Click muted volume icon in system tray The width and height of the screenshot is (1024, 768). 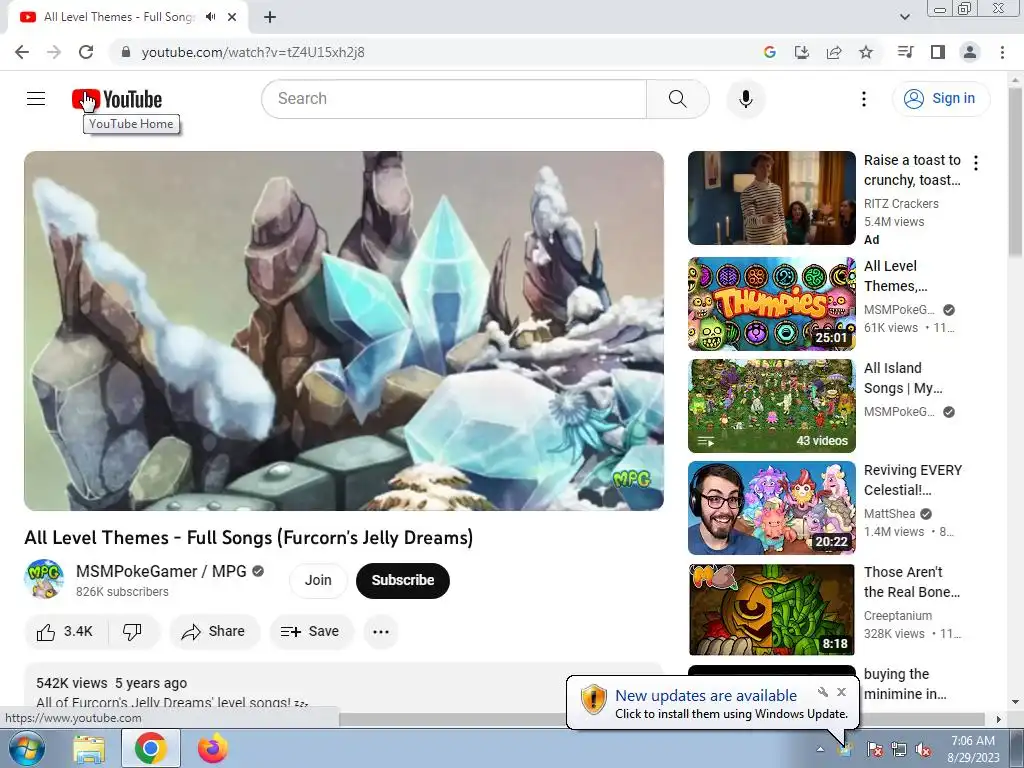coord(923,749)
